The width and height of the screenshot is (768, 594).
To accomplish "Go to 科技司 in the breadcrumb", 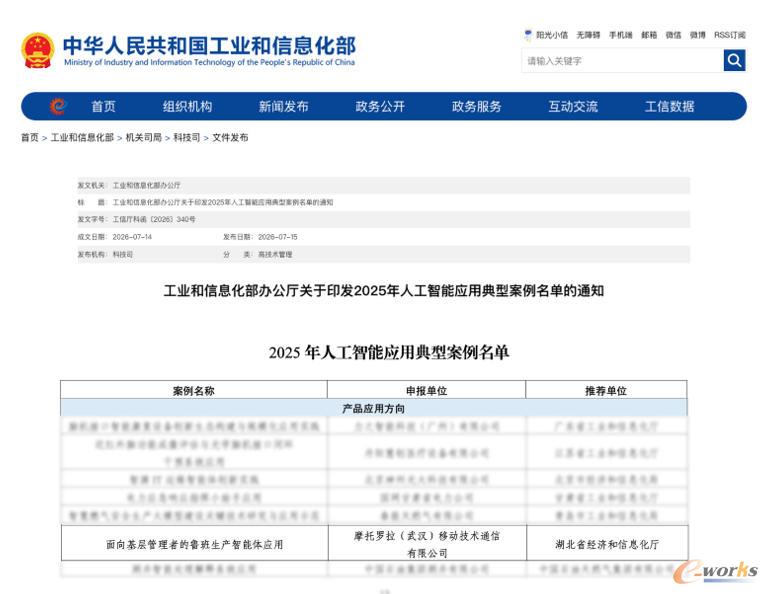I will (187, 138).
